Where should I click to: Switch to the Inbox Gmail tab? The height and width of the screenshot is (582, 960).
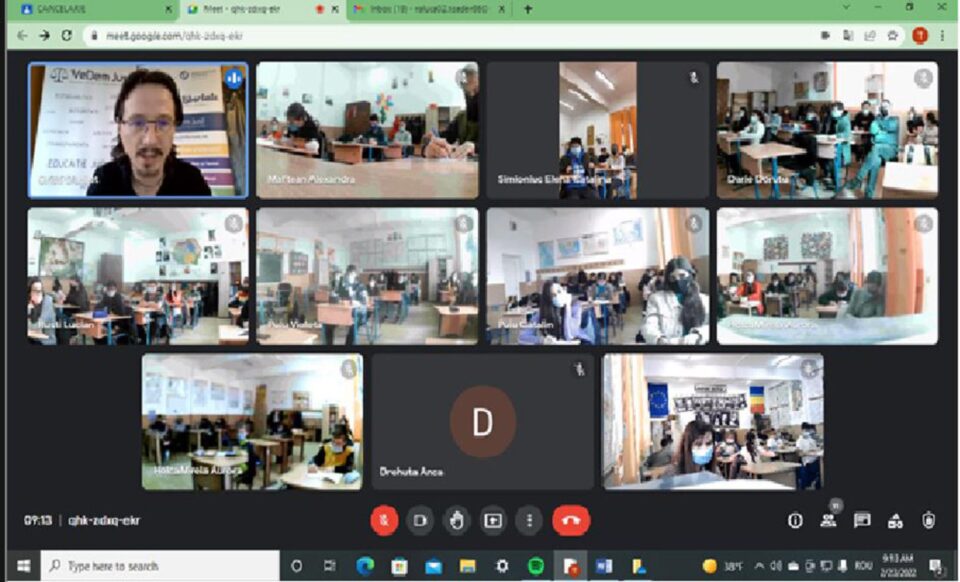click(425, 9)
